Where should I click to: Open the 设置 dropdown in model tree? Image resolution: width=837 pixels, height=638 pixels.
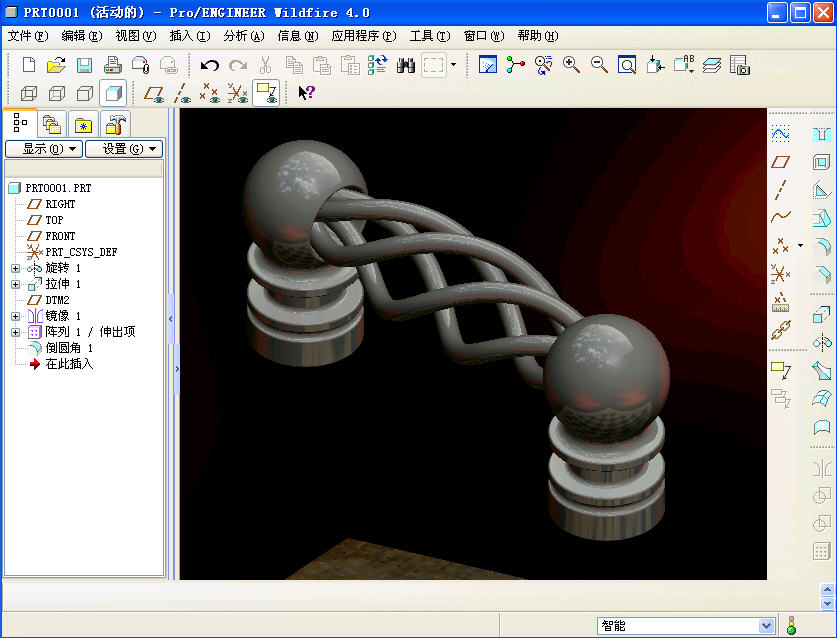tap(124, 149)
